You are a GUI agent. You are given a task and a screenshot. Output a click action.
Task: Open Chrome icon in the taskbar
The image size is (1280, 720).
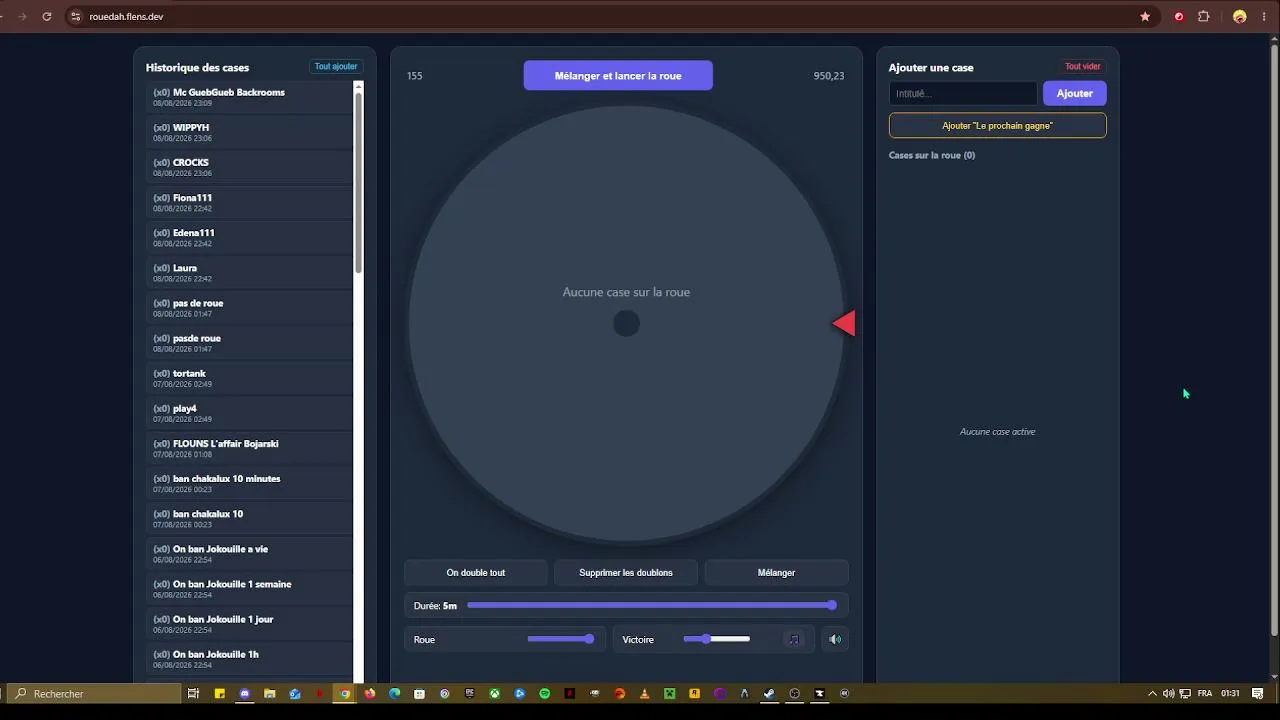pos(345,693)
